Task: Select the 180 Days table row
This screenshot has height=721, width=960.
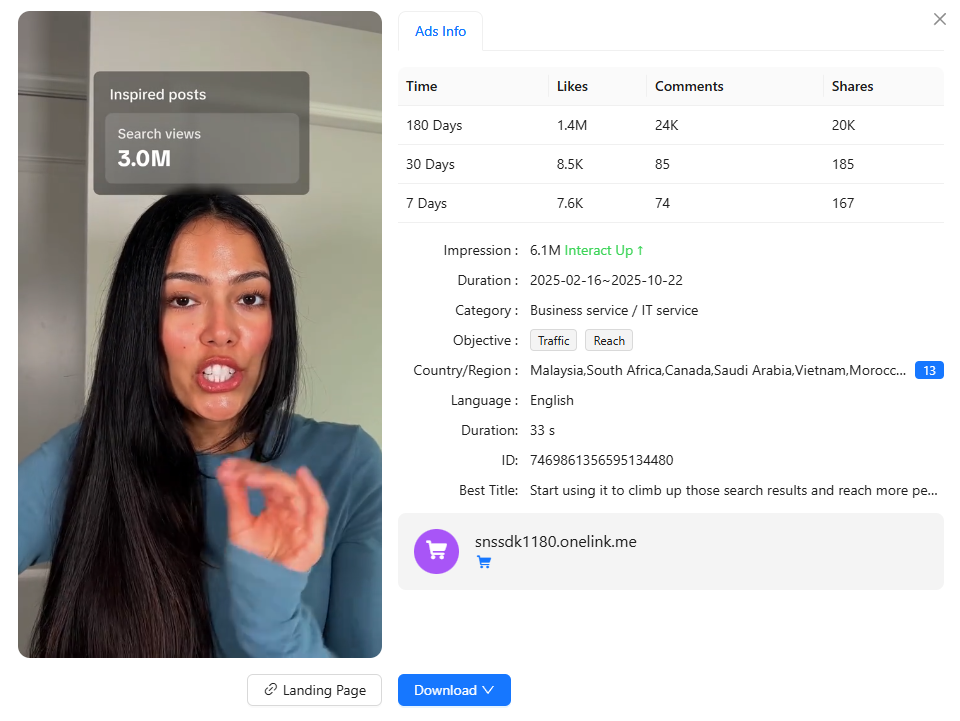Action: pyautogui.click(x=670, y=126)
